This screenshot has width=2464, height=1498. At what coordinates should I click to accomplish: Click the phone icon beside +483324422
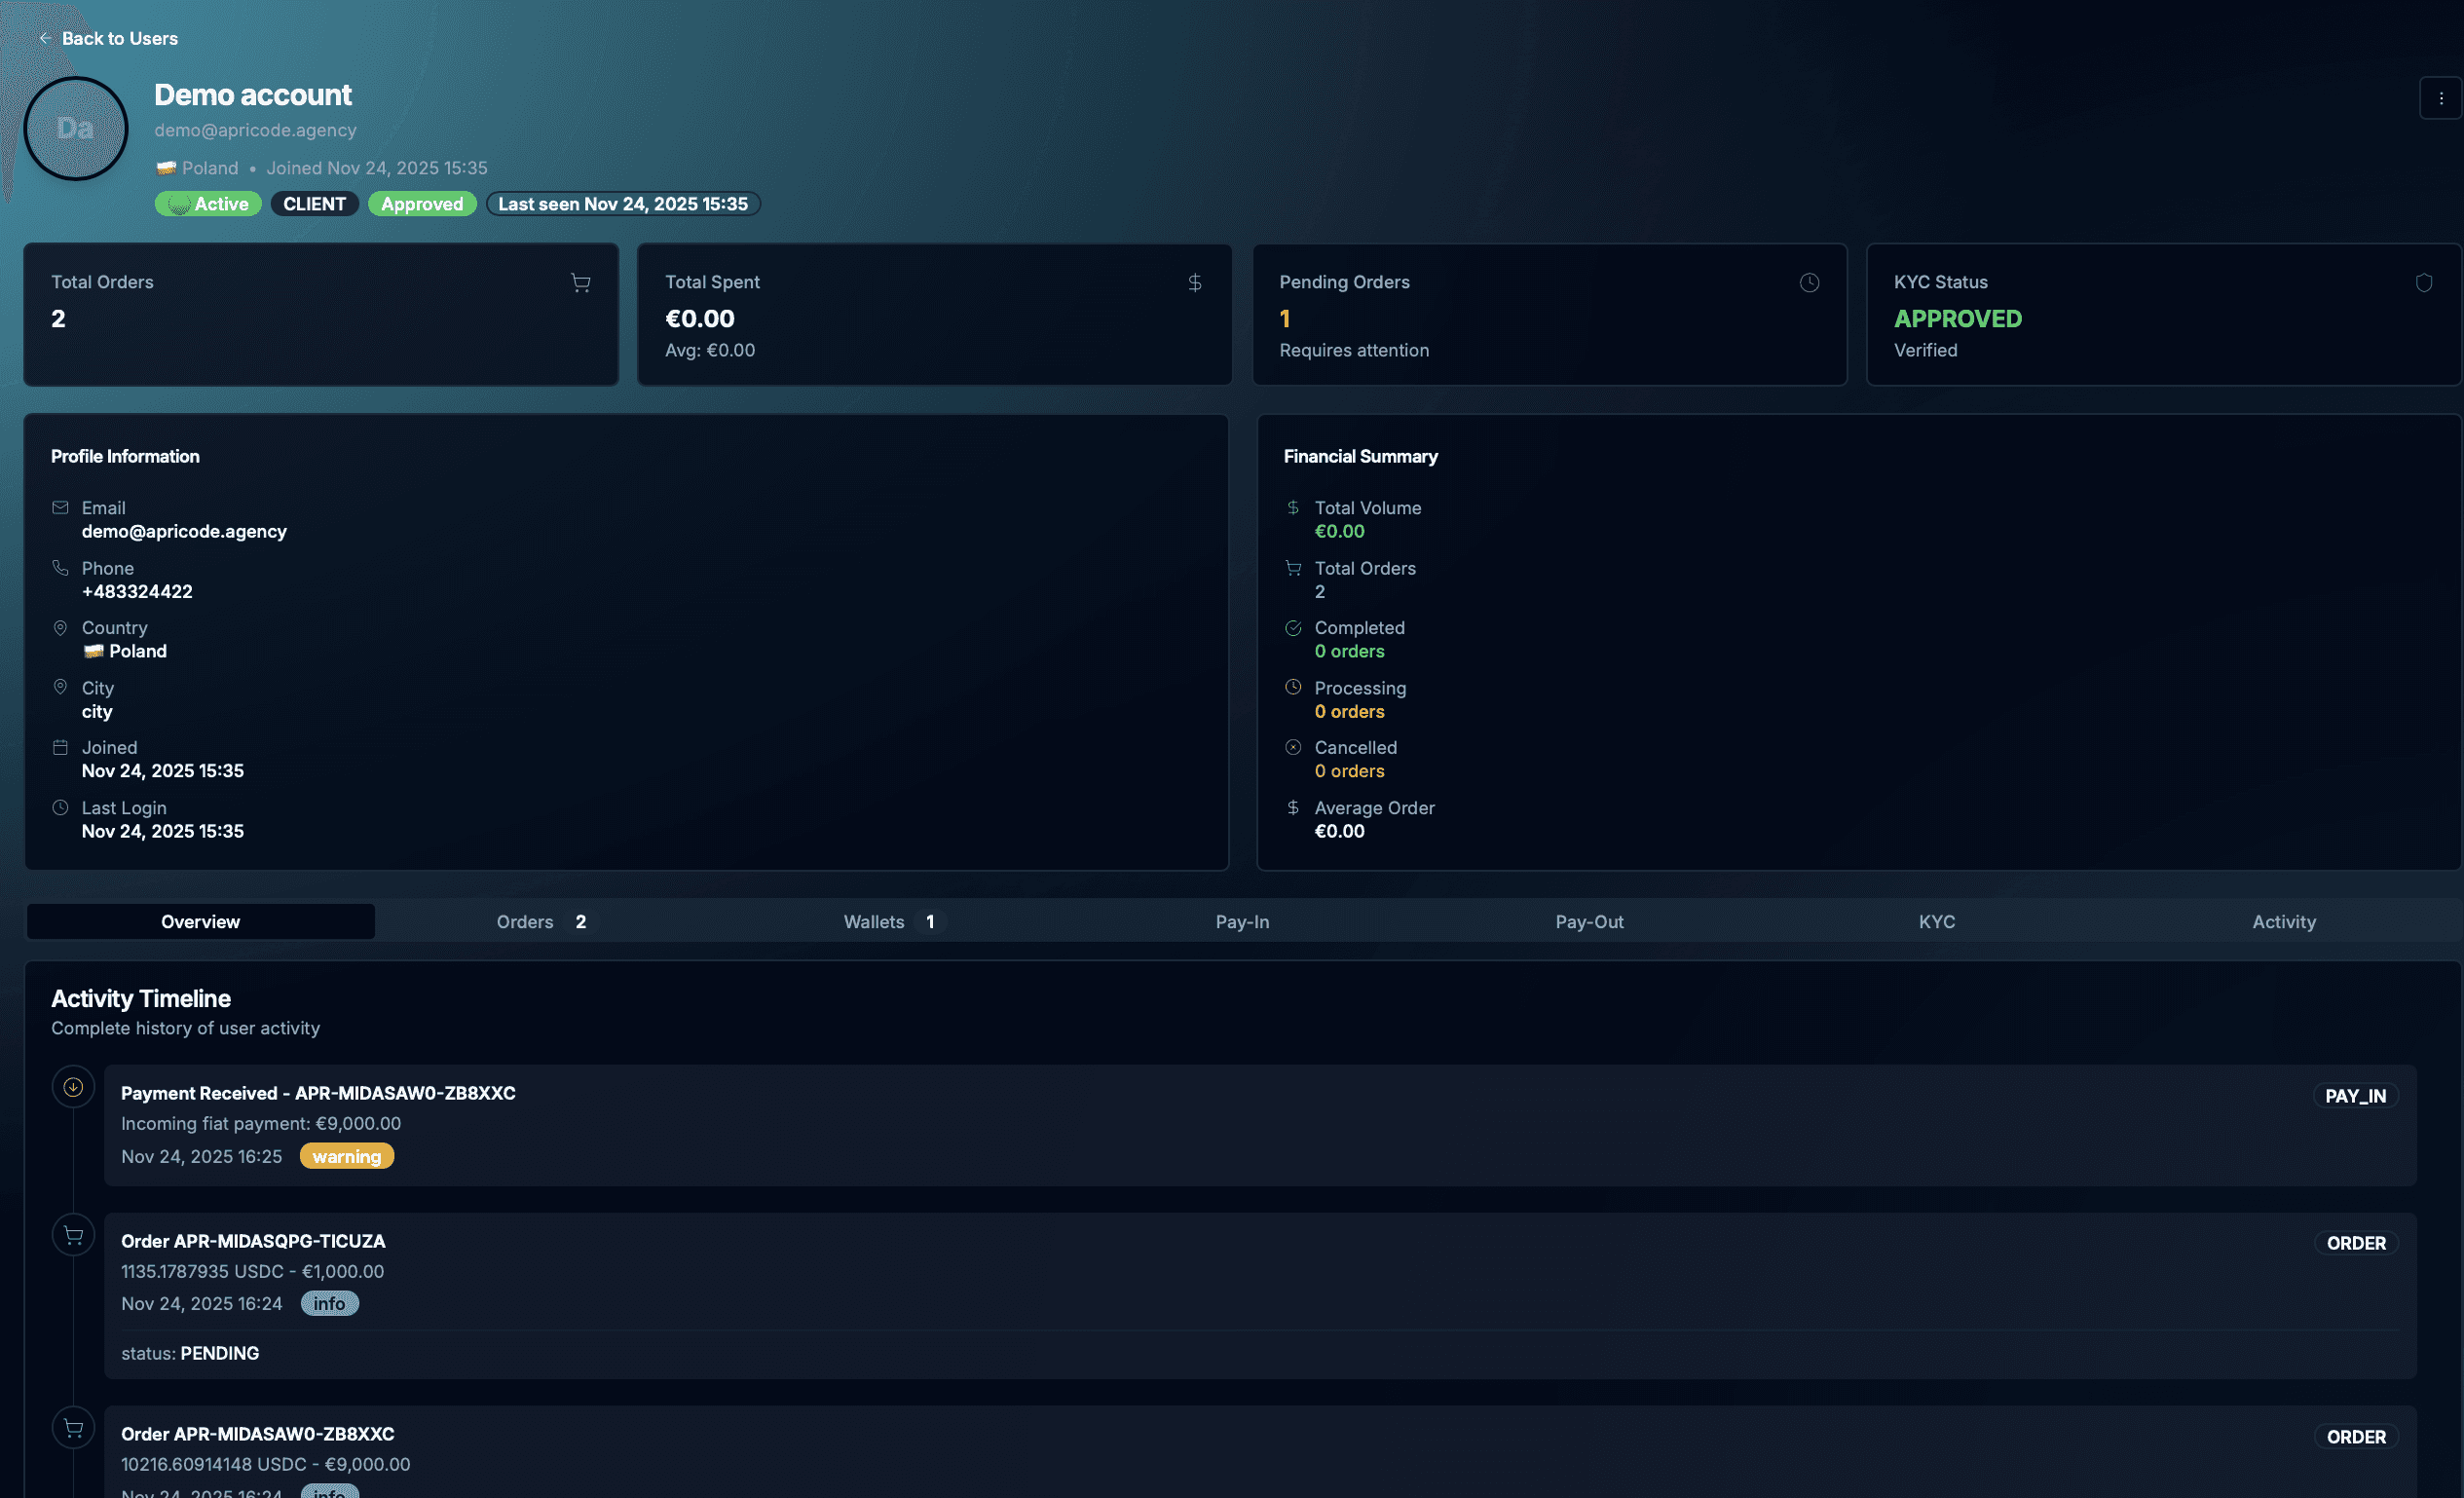click(x=60, y=568)
